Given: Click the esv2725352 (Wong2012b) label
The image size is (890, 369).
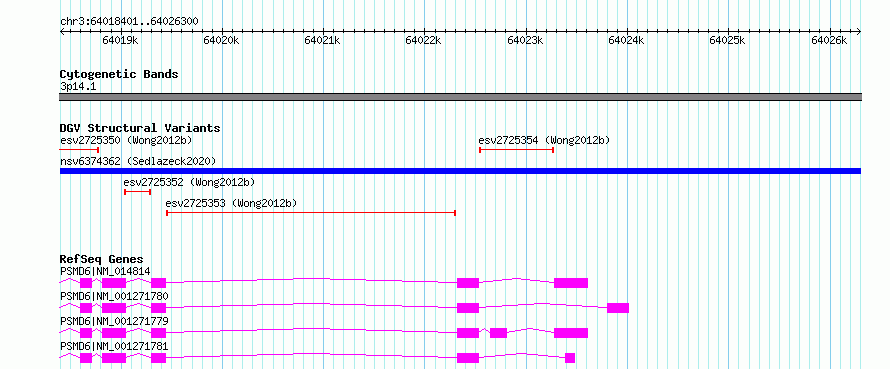Looking at the screenshot, I should click(189, 182).
